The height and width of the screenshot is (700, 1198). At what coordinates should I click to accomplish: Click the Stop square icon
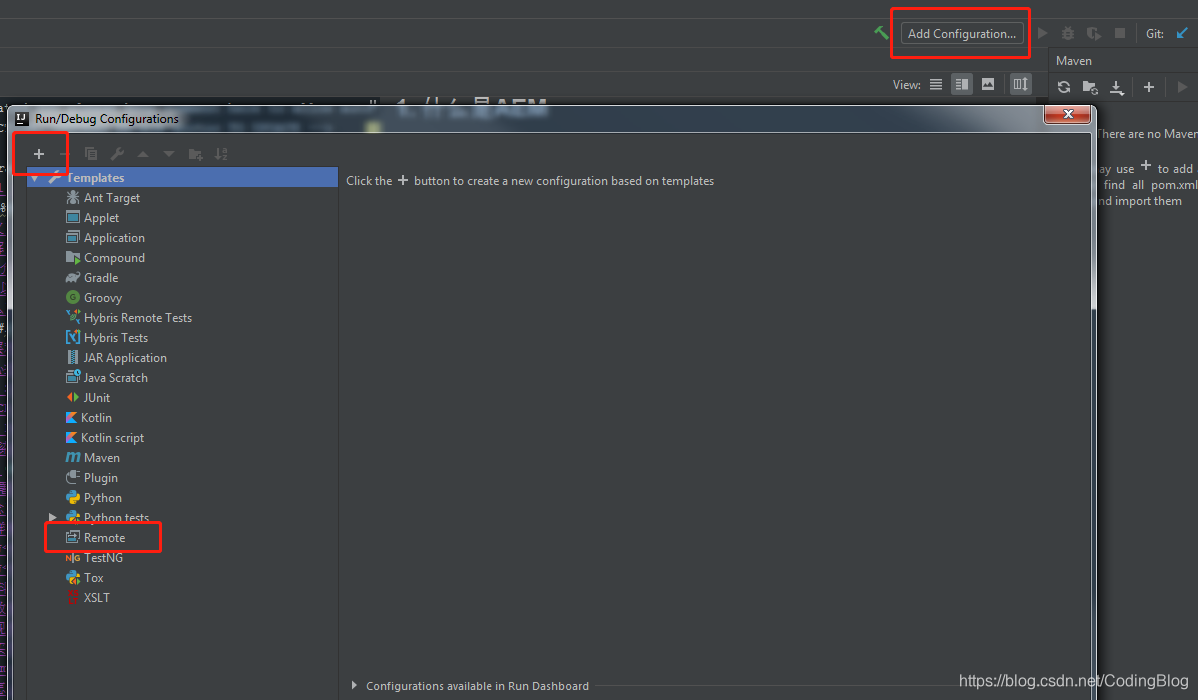pyautogui.click(x=1120, y=34)
